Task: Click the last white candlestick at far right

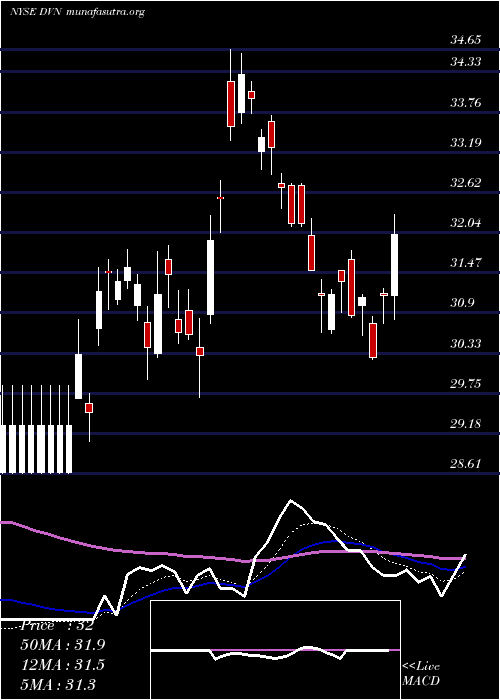Action: point(395,265)
